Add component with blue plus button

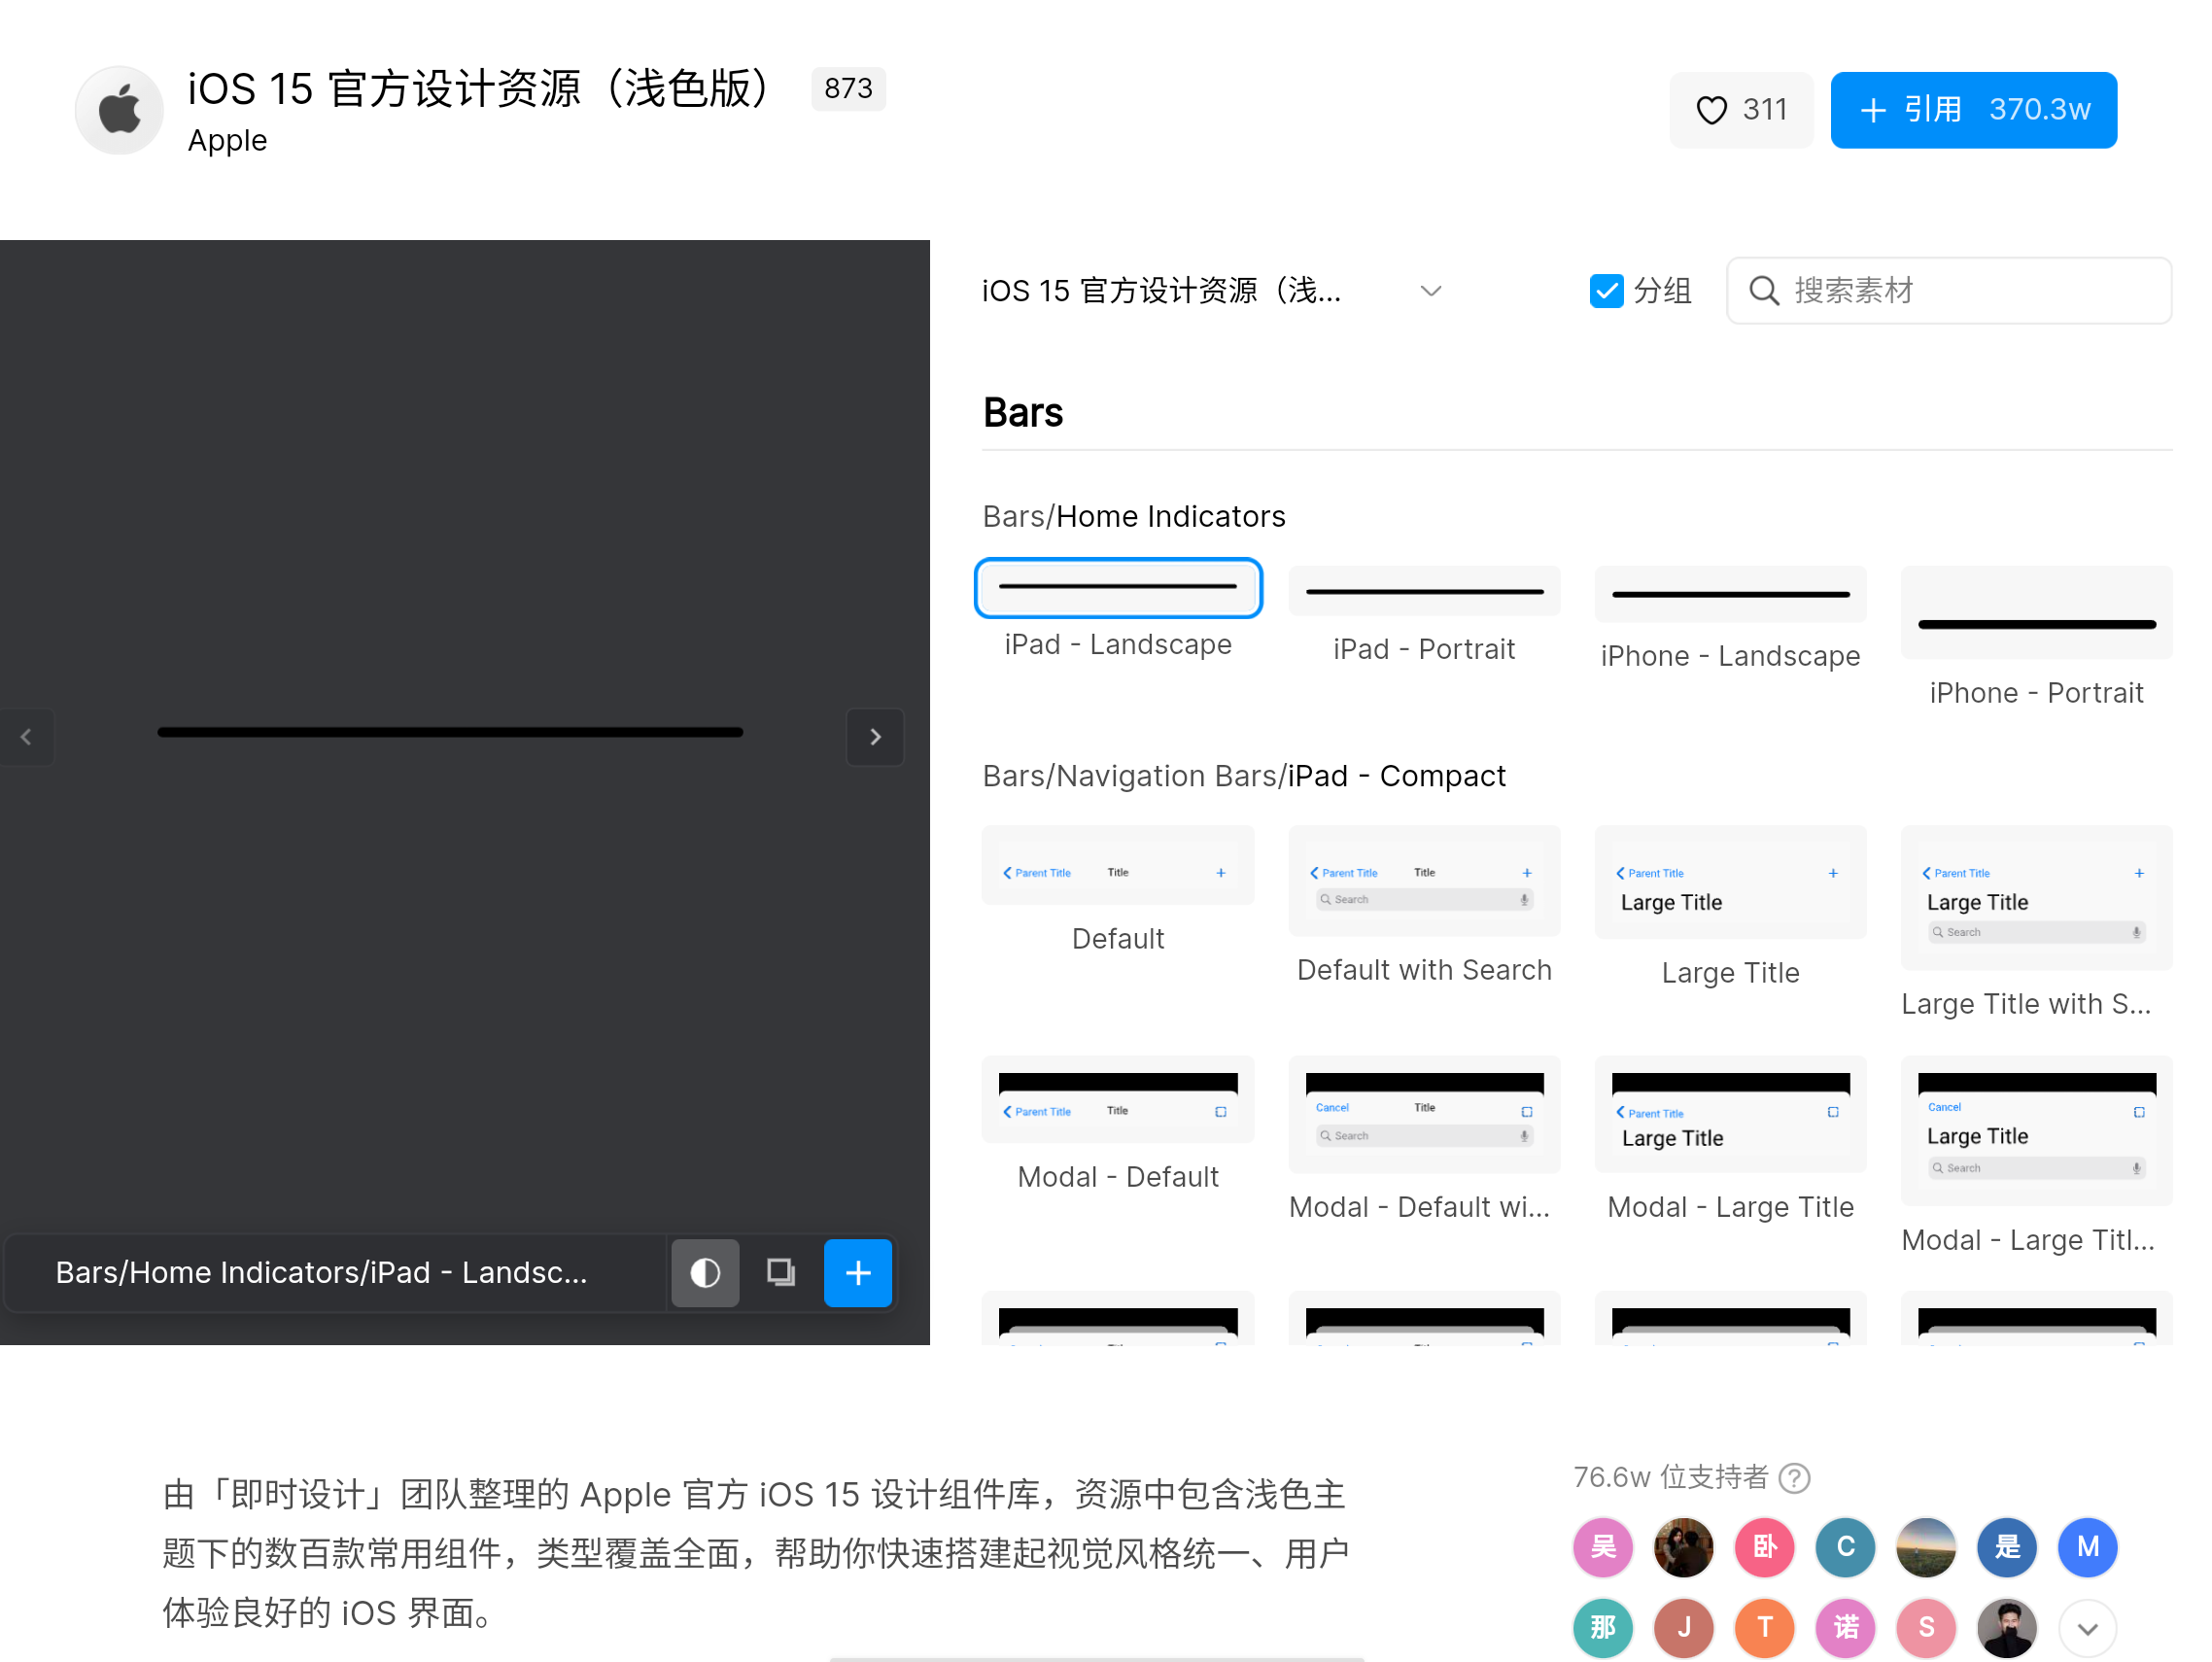(x=858, y=1272)
